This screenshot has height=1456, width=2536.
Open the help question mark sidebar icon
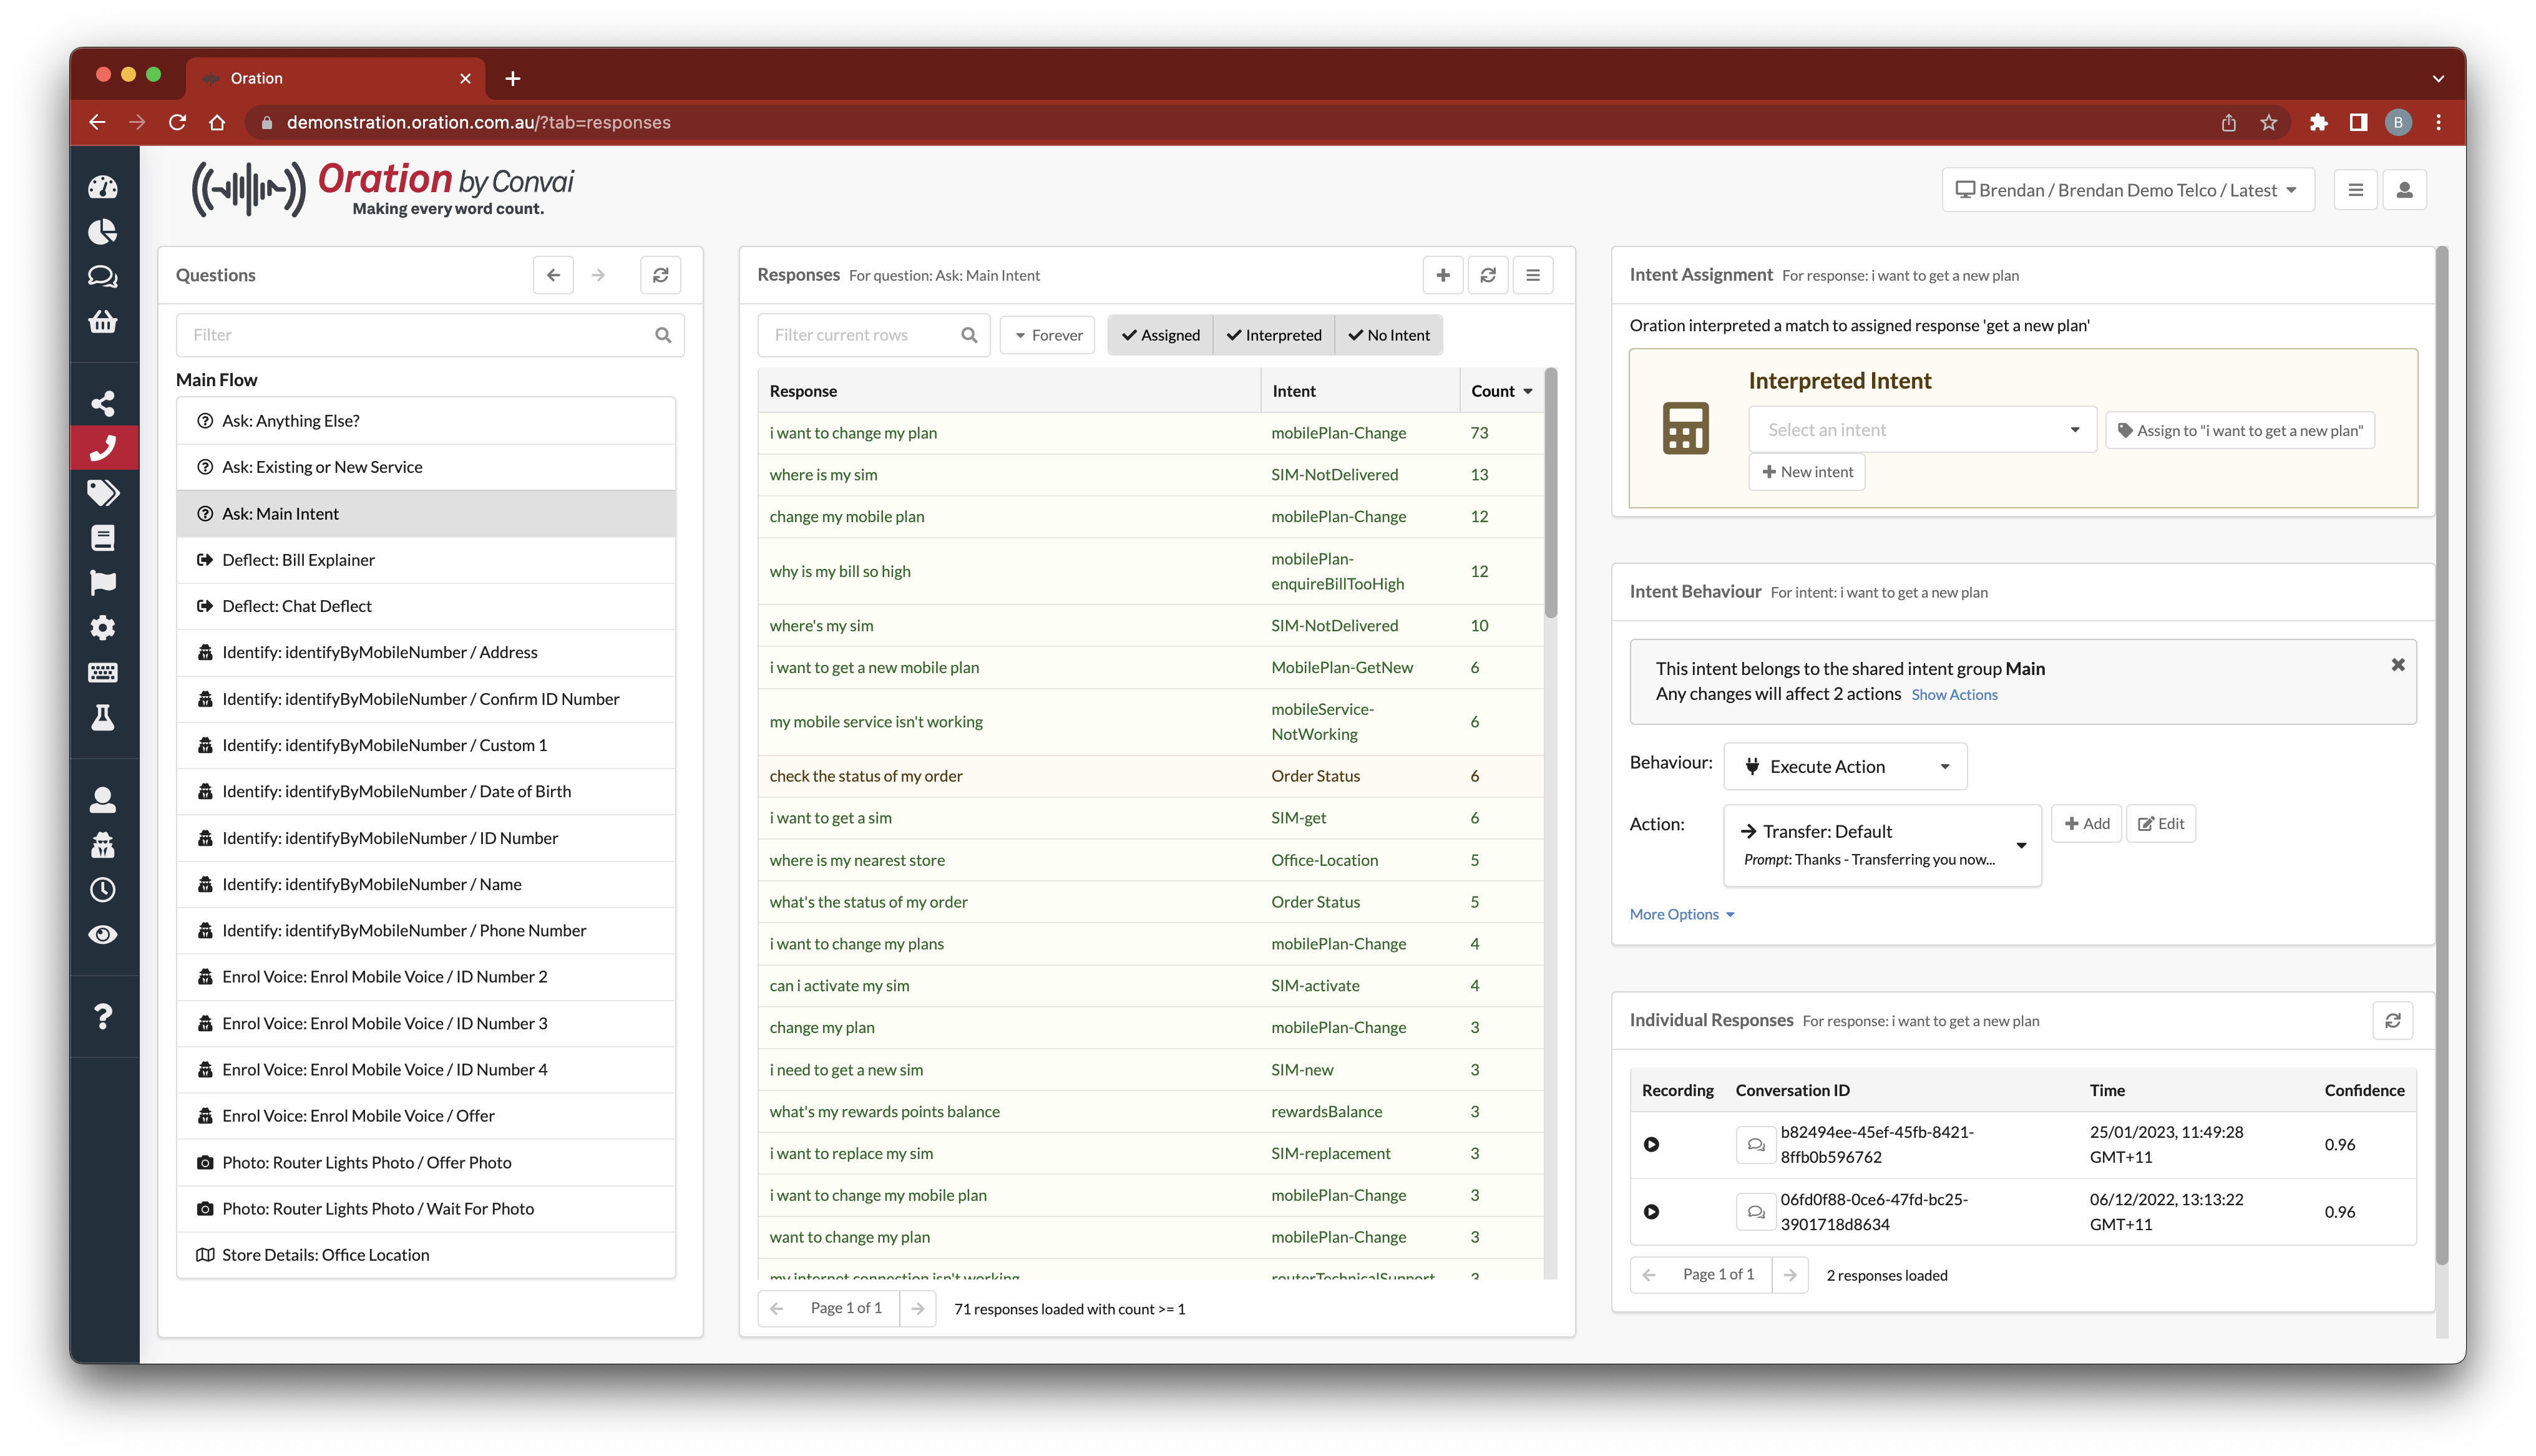(x=103, y=1016)
